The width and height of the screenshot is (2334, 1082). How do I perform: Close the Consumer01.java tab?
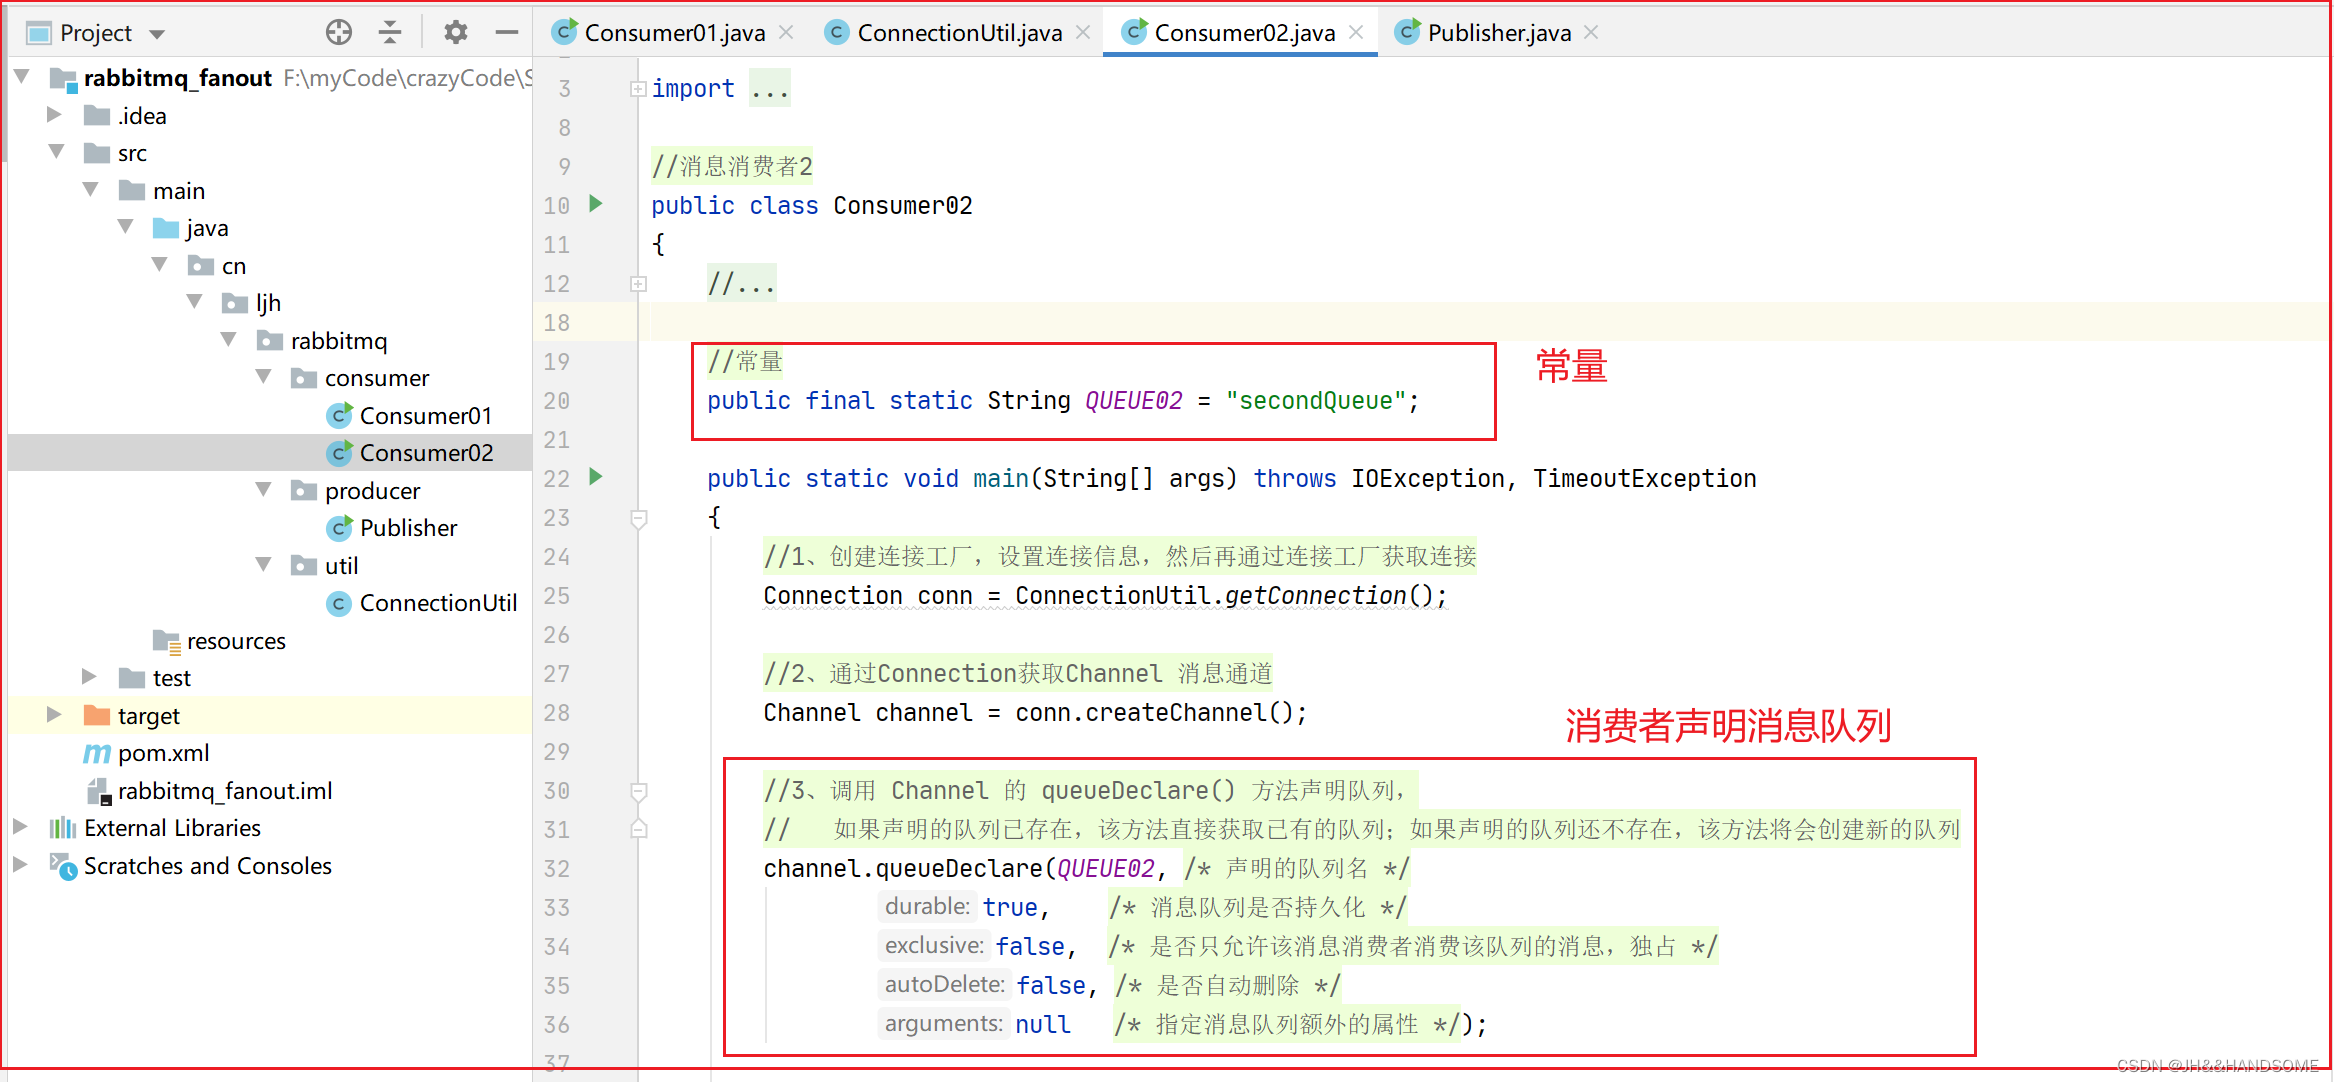(787, 33)
